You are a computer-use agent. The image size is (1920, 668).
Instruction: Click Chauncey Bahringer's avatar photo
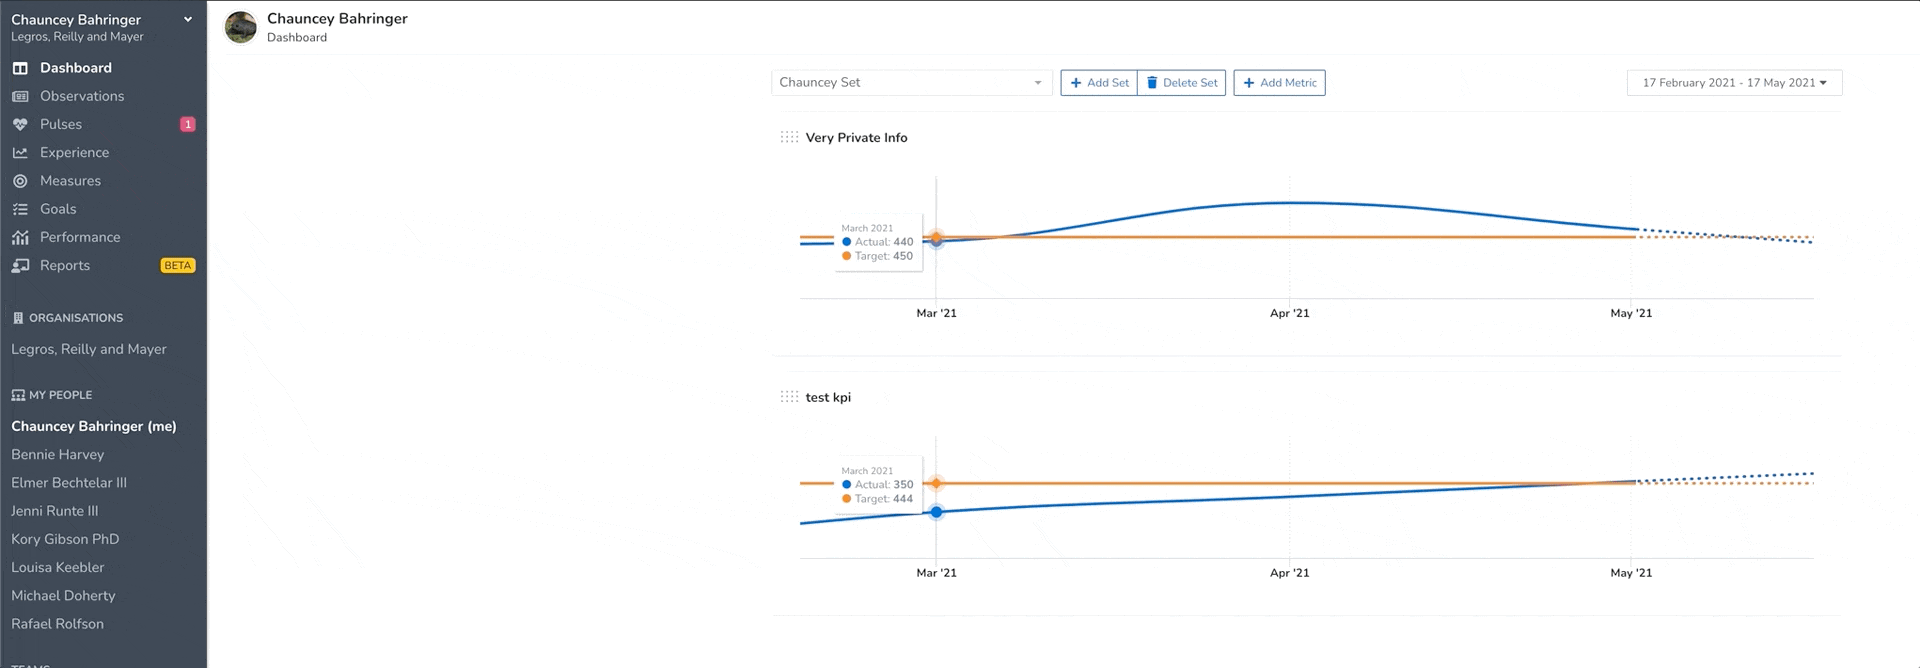pos(240,27)
